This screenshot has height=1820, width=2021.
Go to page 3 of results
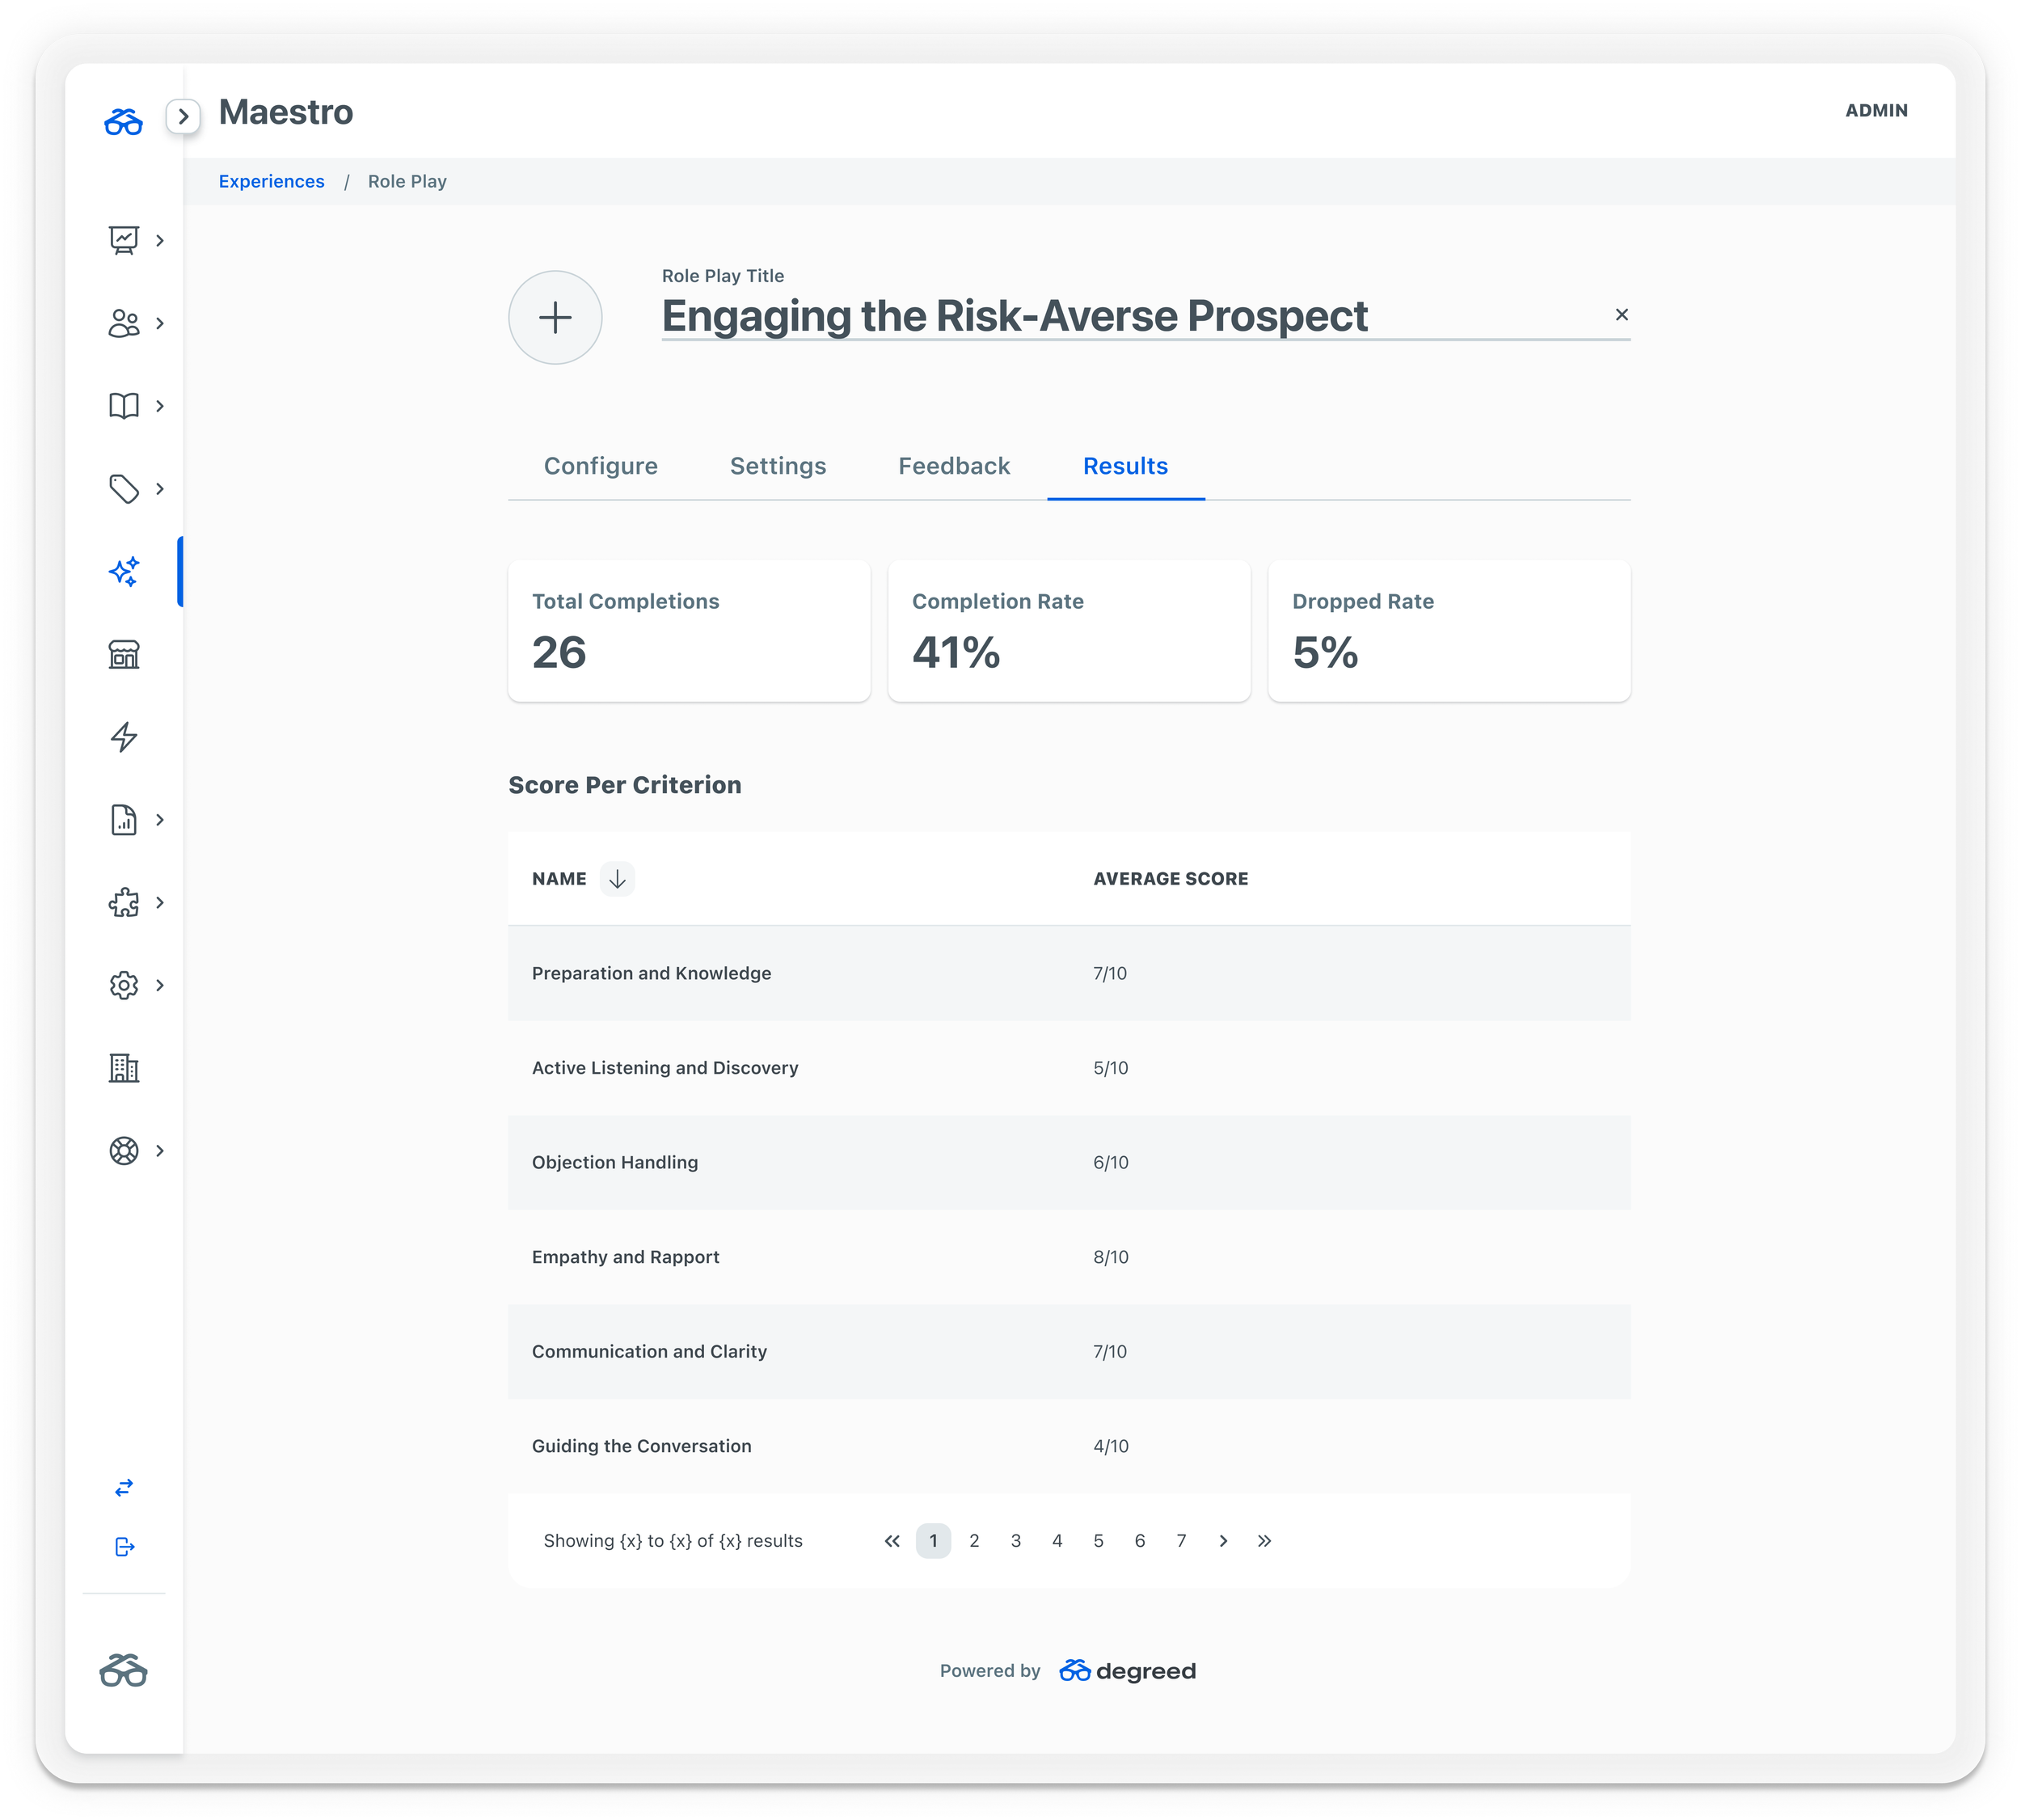click(1016, 1541)
